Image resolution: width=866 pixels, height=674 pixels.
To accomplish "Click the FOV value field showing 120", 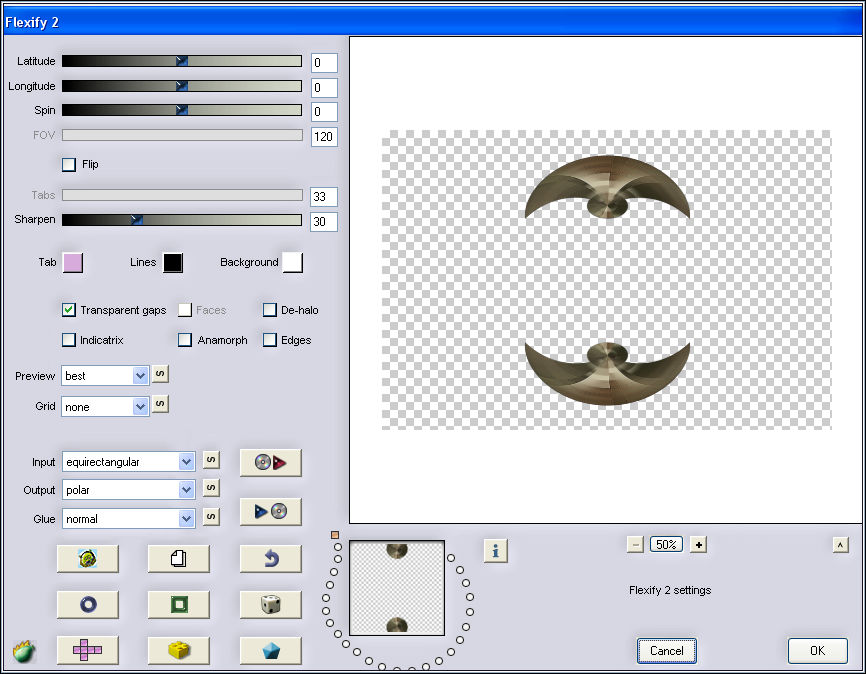I will [324, 136].
